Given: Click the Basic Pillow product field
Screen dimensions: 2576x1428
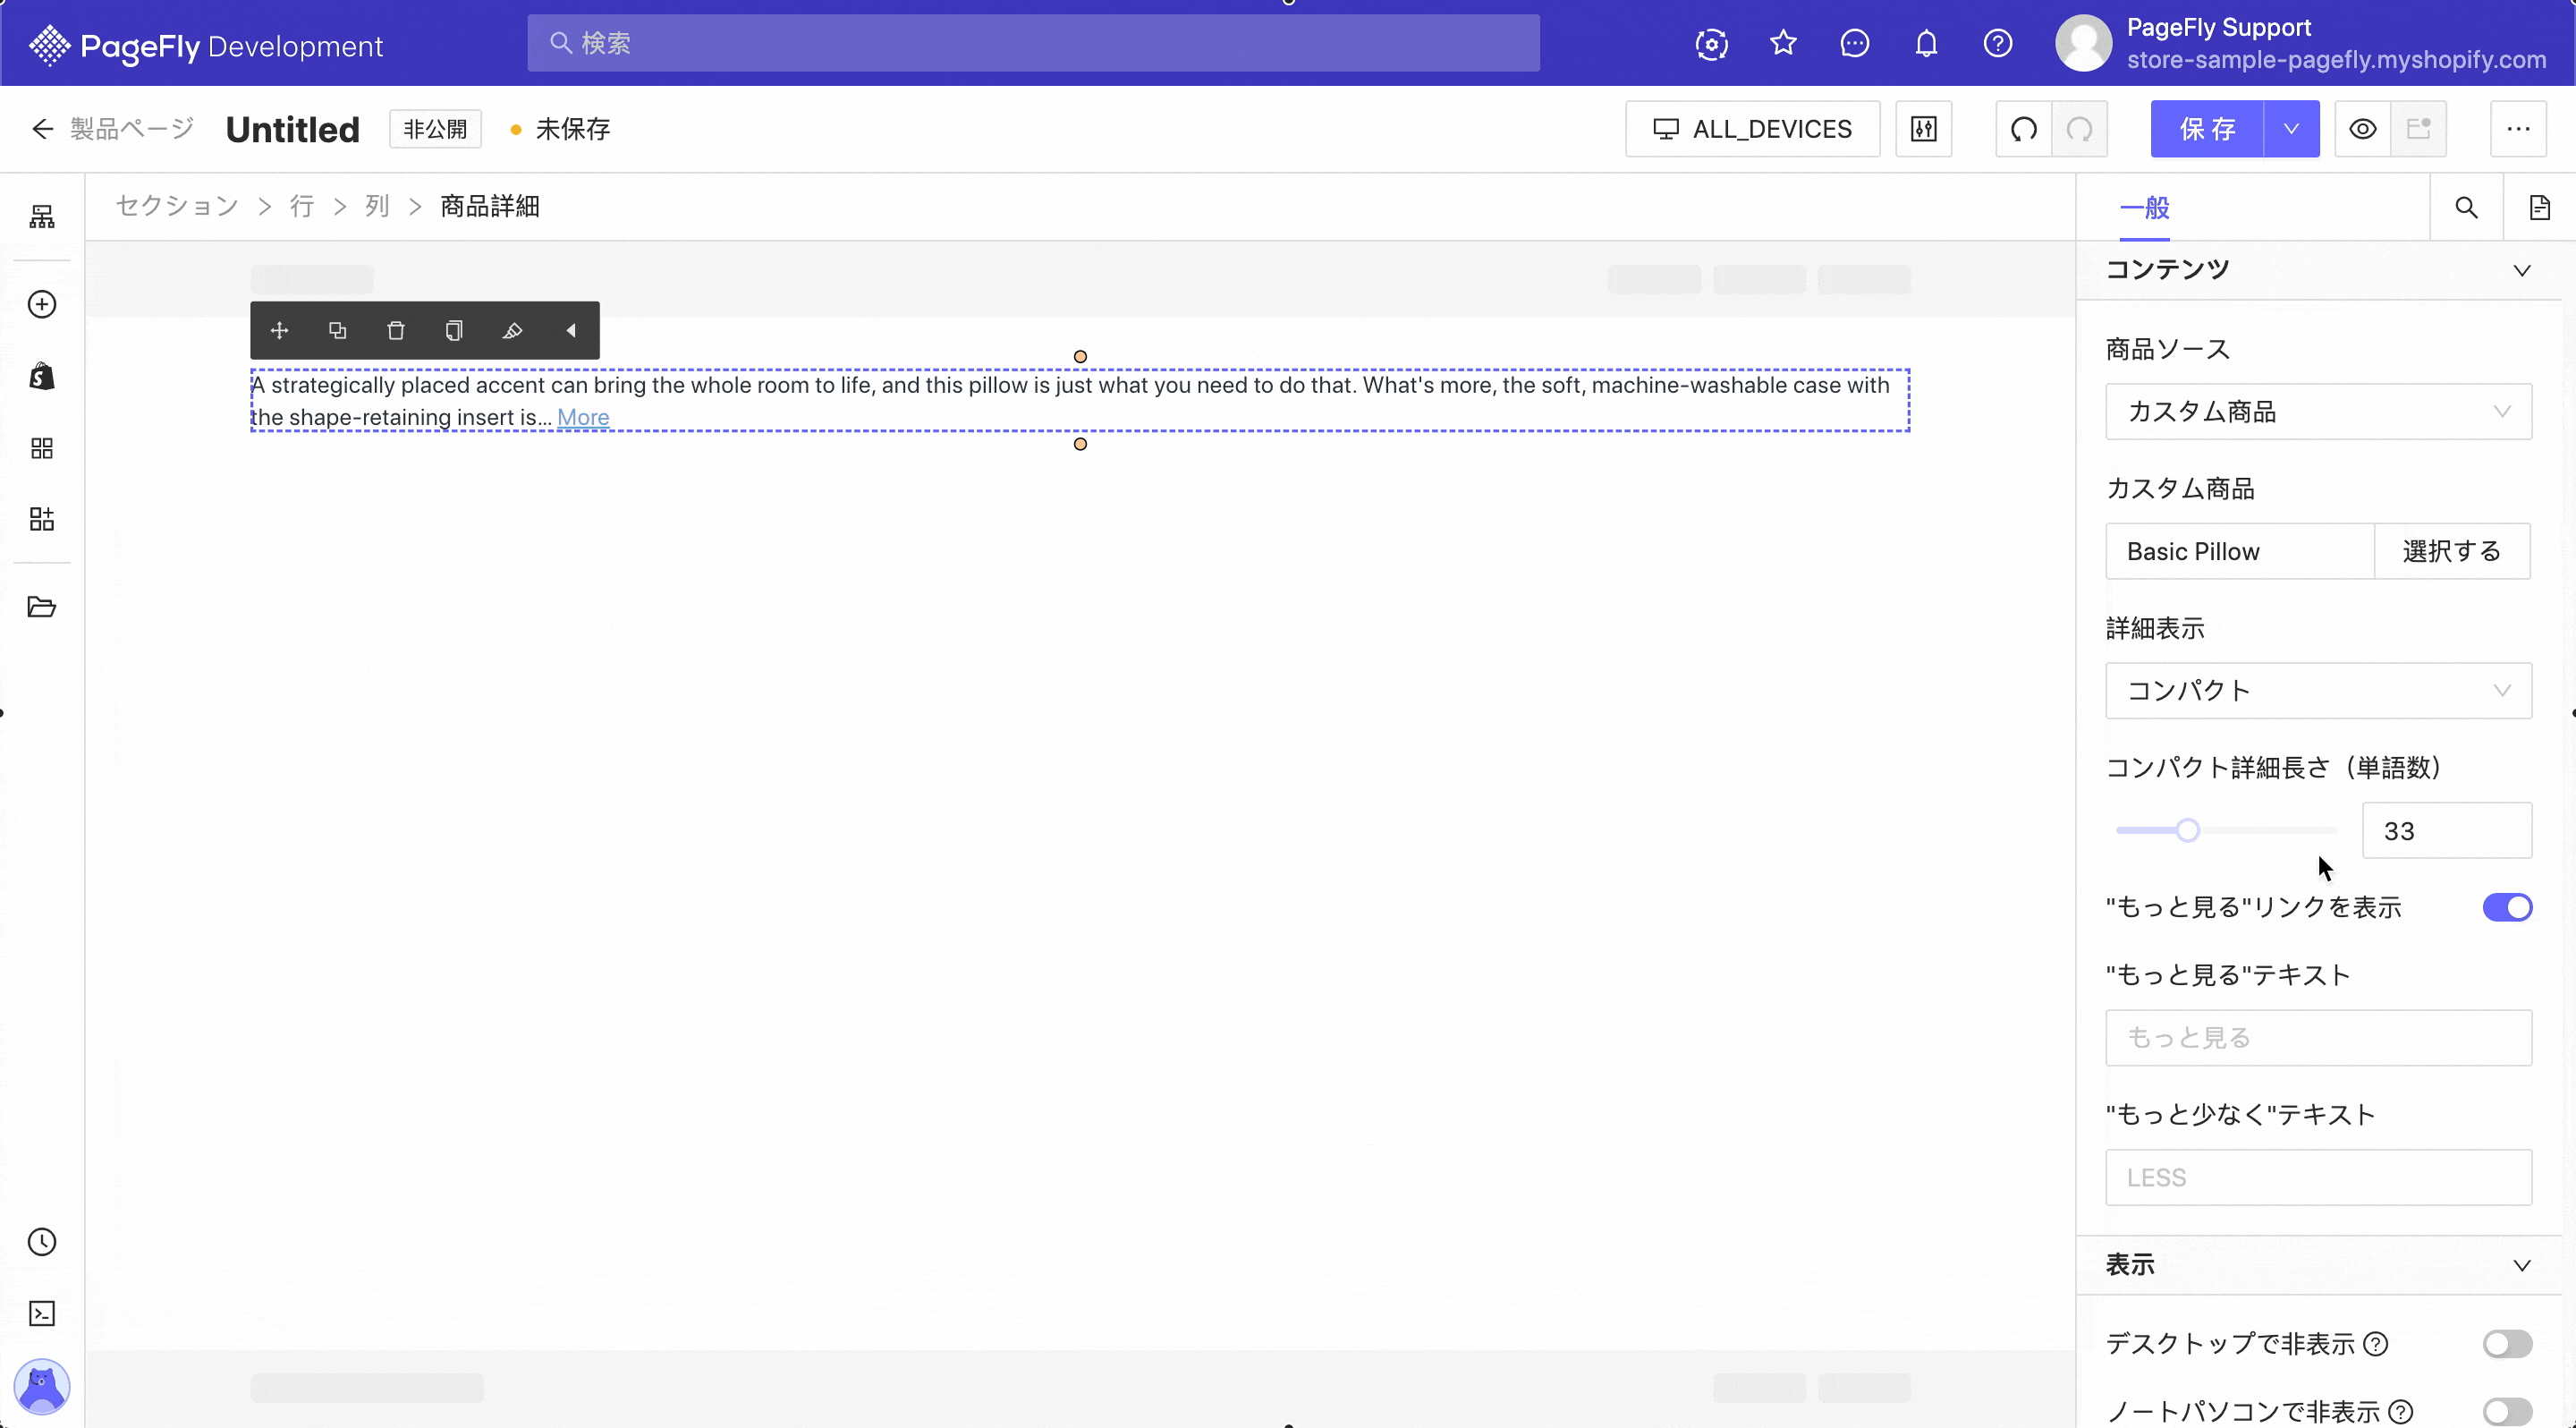Looking at the screenshot, I should point(2240,551).
